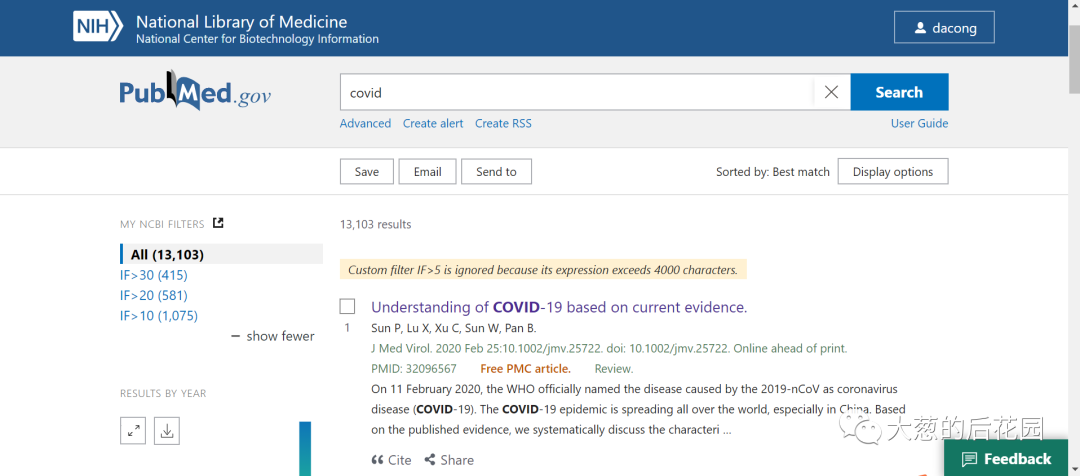Apply the IF>30 filter
1080x476 pixels.
coord(153,275)
